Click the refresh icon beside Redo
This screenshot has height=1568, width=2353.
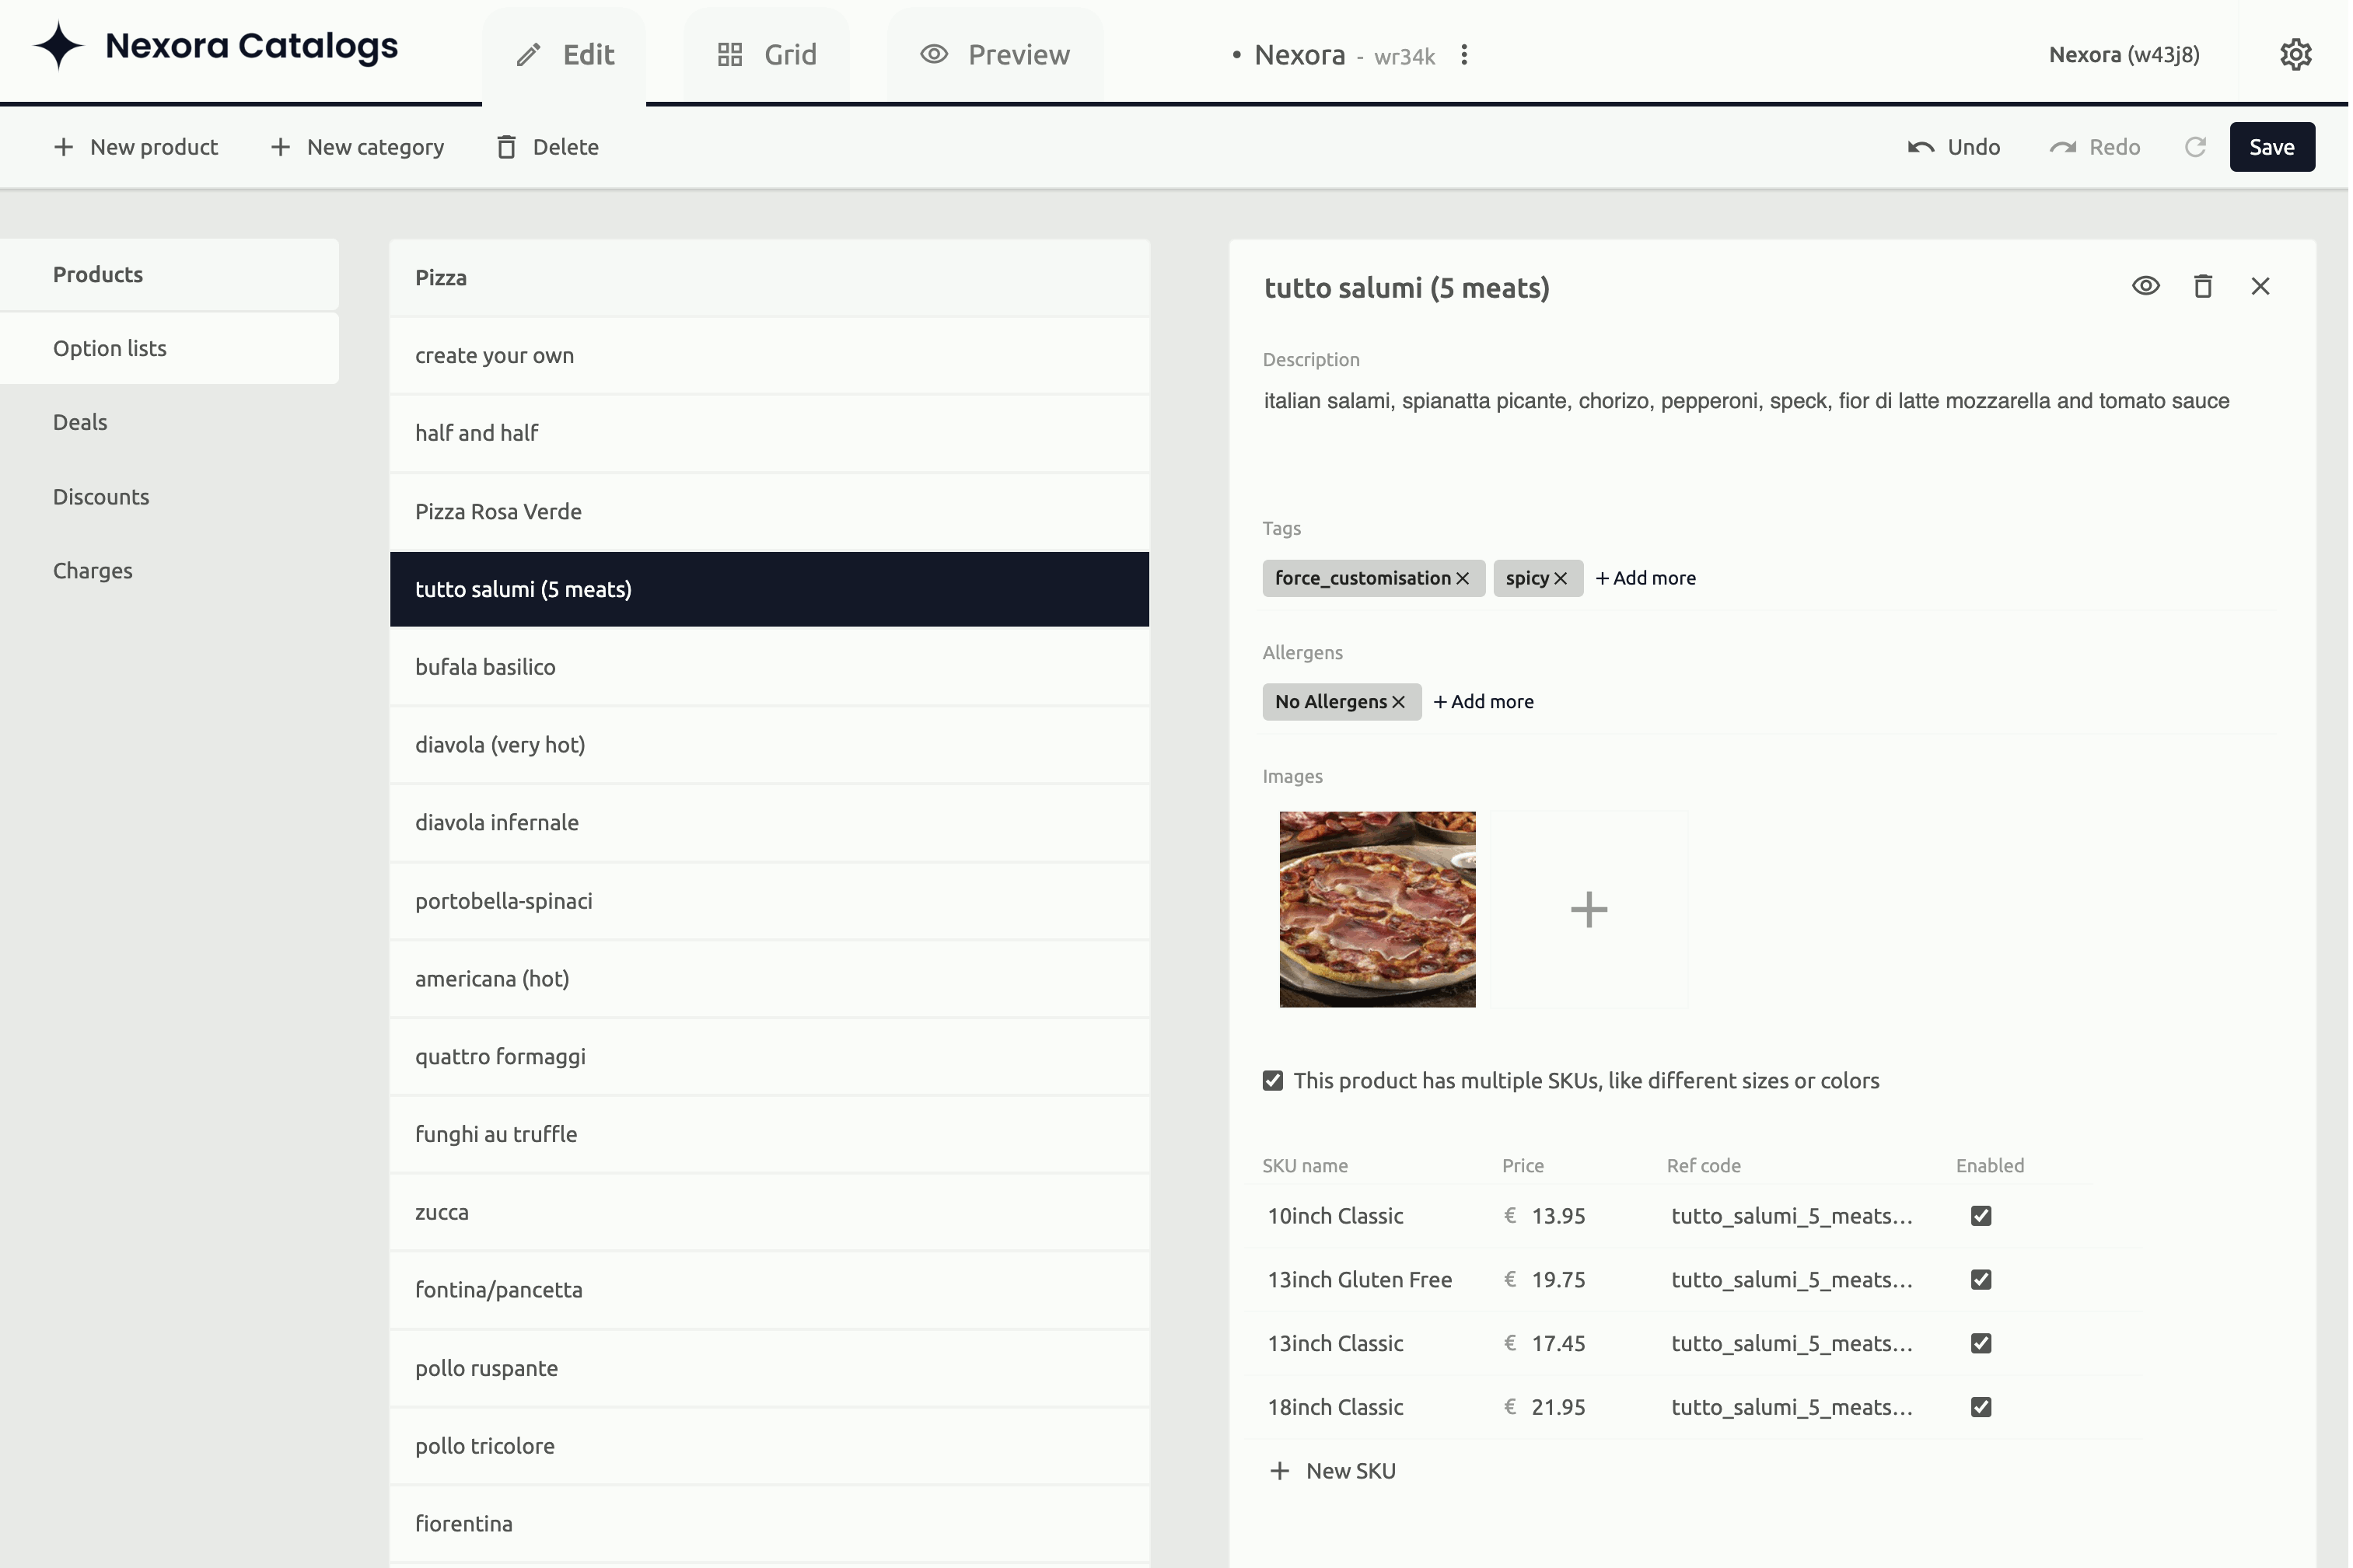[2195, 147]
